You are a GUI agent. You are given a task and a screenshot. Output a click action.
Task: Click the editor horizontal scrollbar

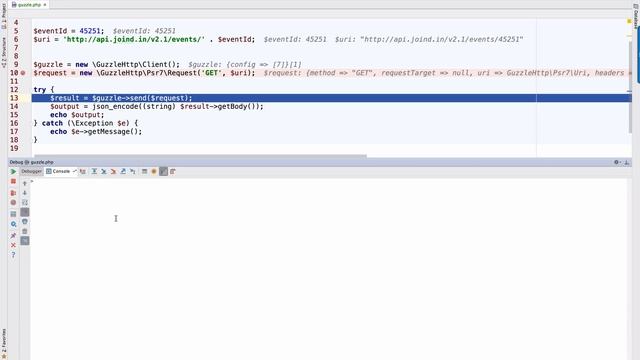pyautogui.click(x=200, y=156)
